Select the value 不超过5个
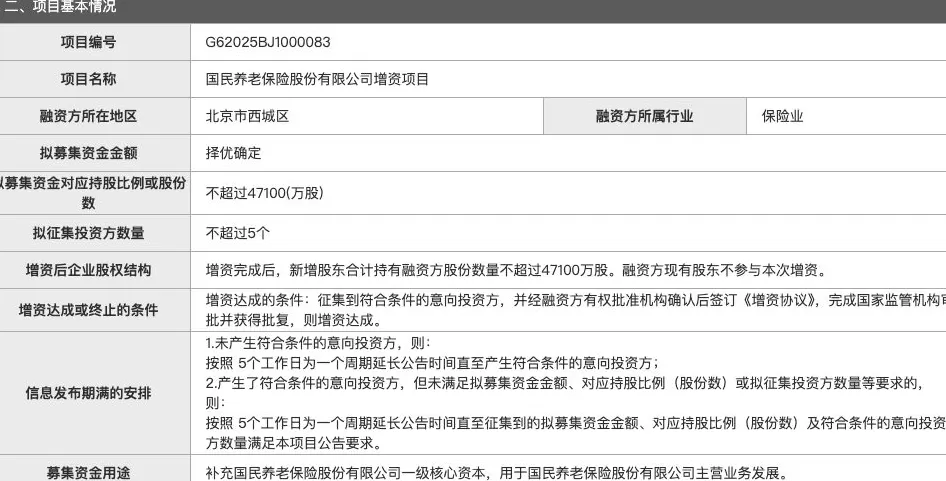 click(238, 233)
